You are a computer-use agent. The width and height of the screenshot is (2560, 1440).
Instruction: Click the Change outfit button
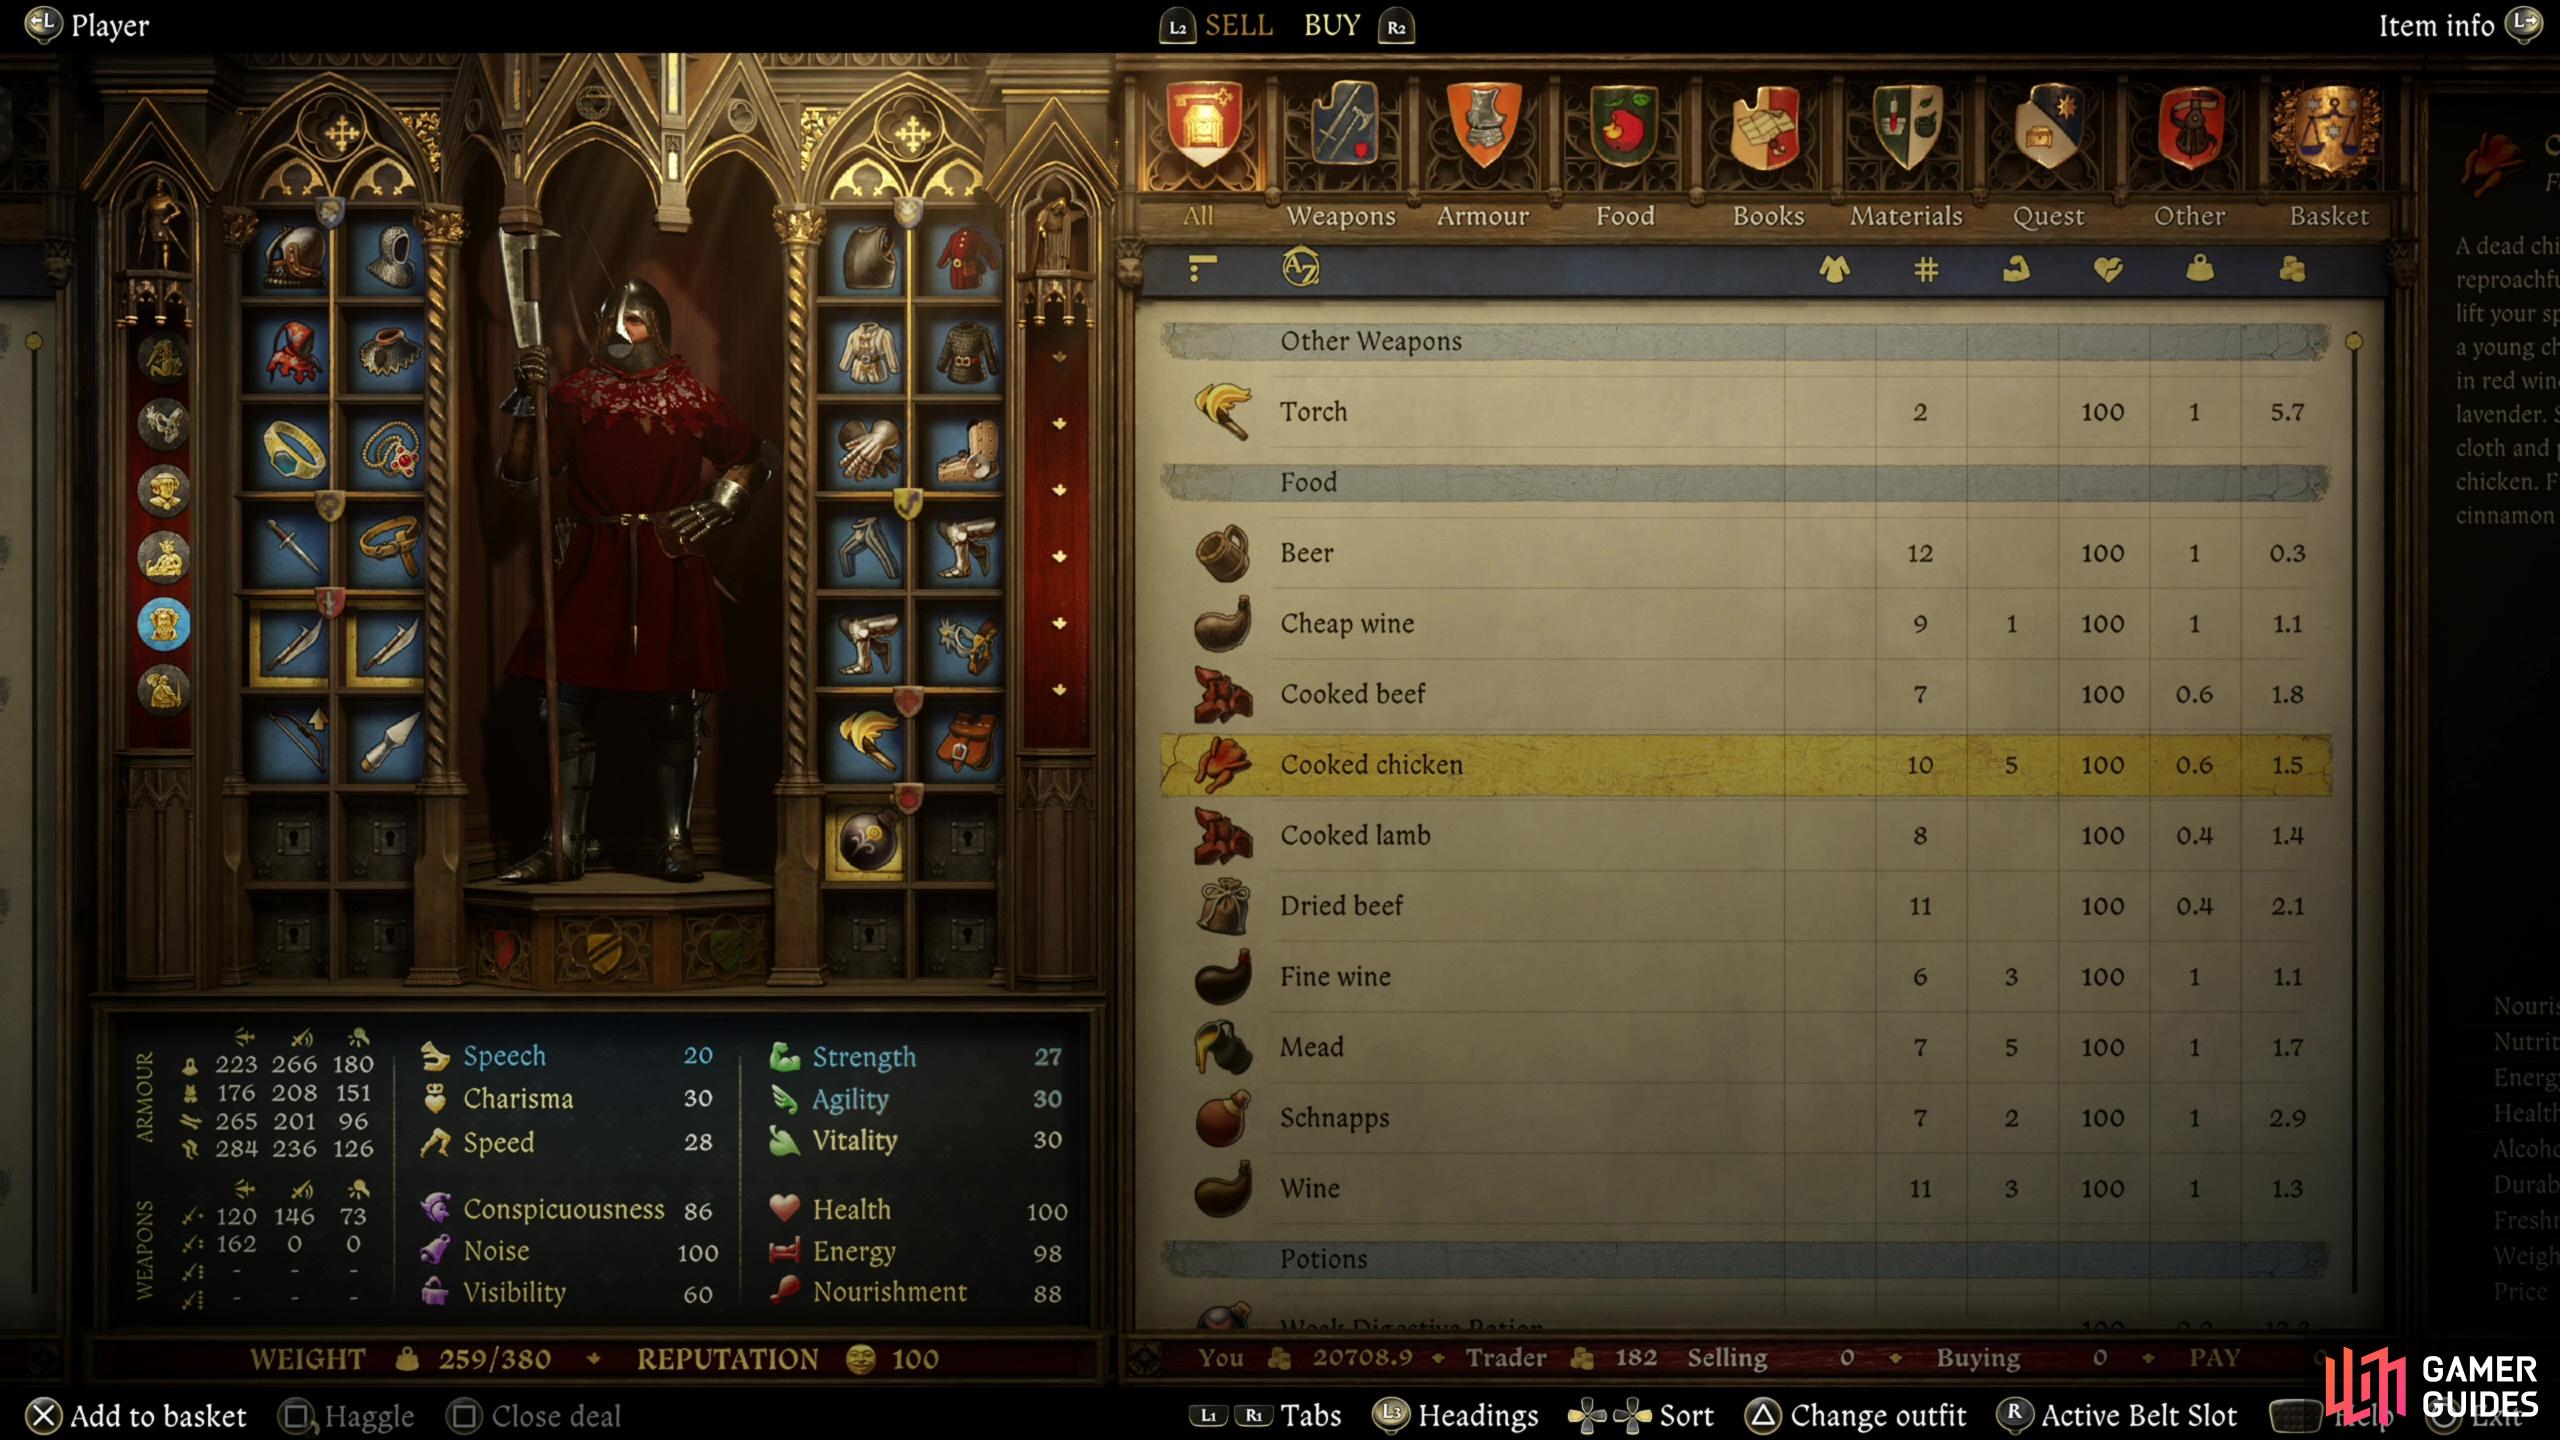pos(1856,1416)
